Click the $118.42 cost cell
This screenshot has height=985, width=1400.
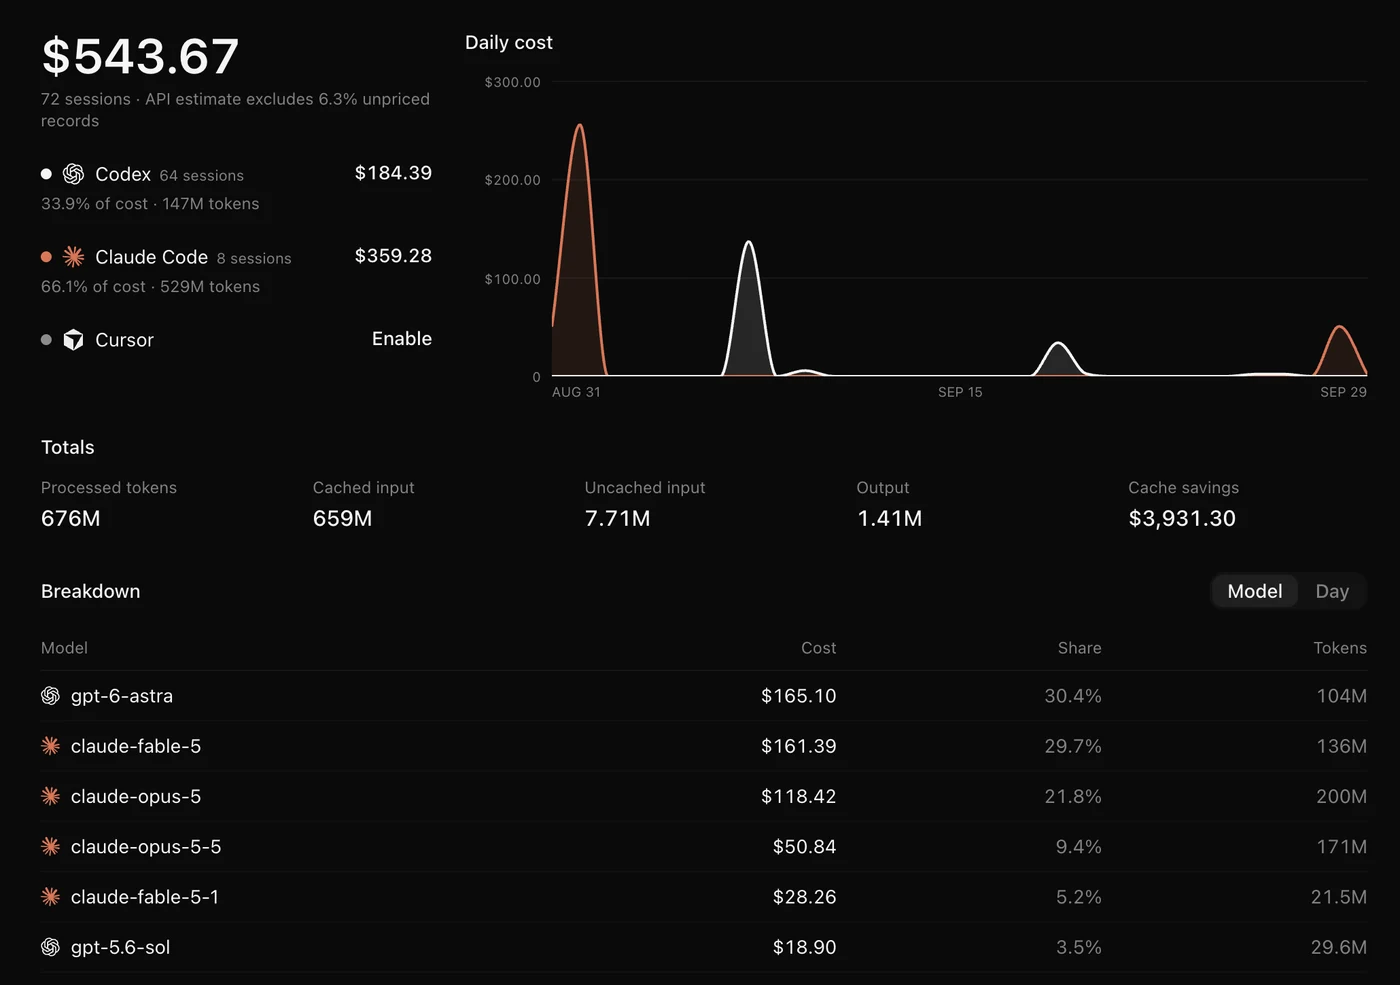(x=798, y=796)
